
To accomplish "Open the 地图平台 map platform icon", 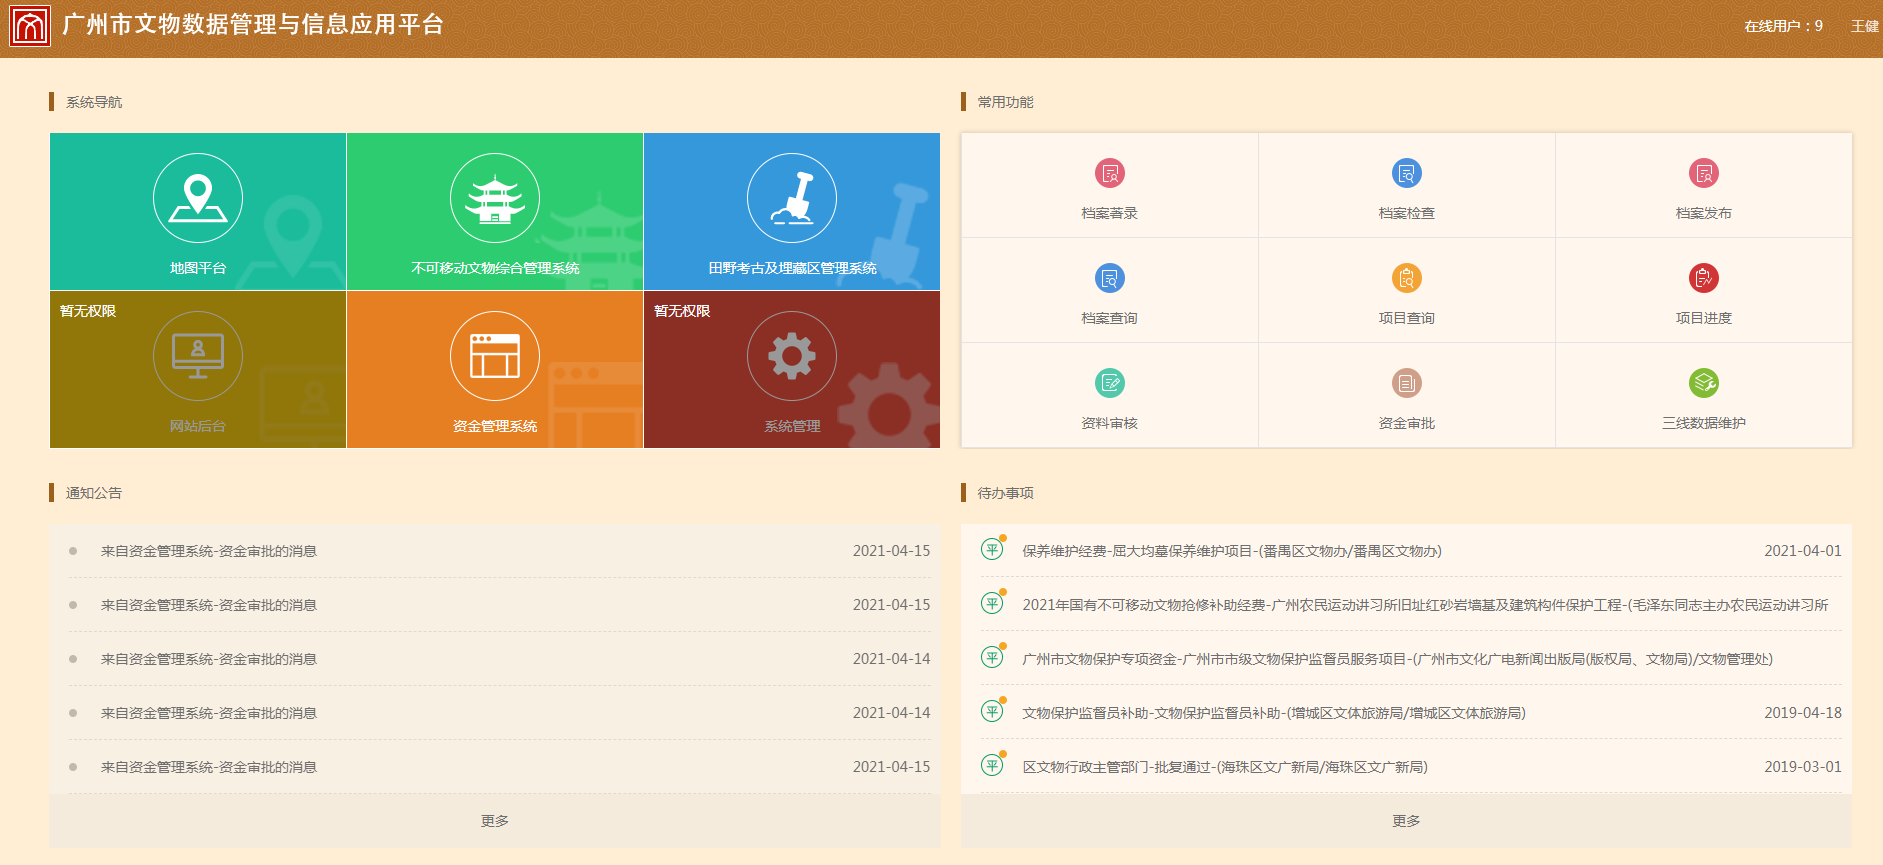I will (x=198, y=198).
